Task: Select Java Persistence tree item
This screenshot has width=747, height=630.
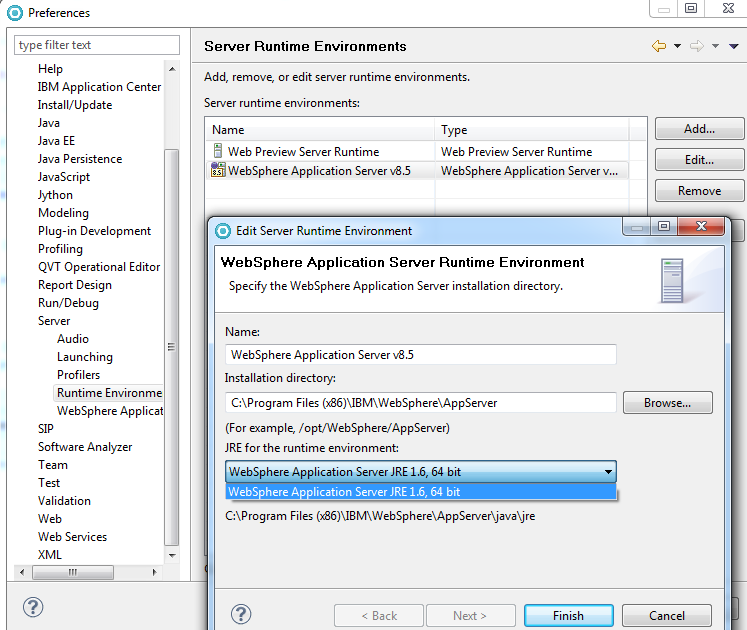Action: click(x=80, y=159)
